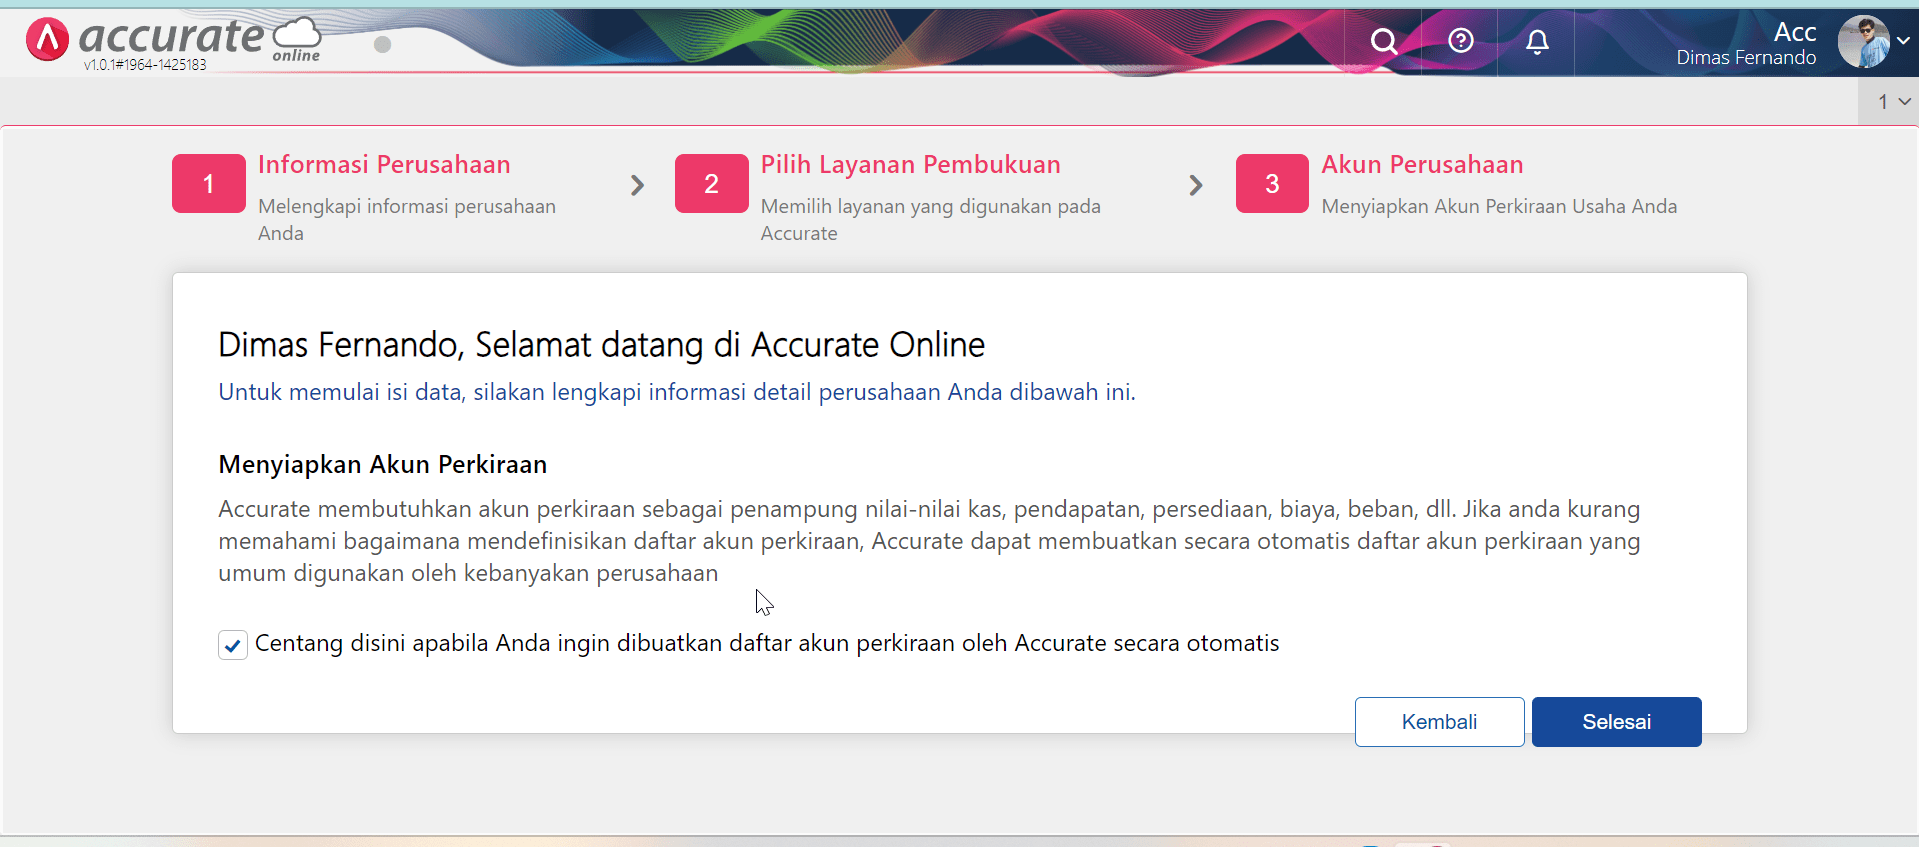Click 'Menyiapkan Akun Perkiraan' heading
Image resolution: width=1919 pixels, height=847 pixels.
point(383,465)
